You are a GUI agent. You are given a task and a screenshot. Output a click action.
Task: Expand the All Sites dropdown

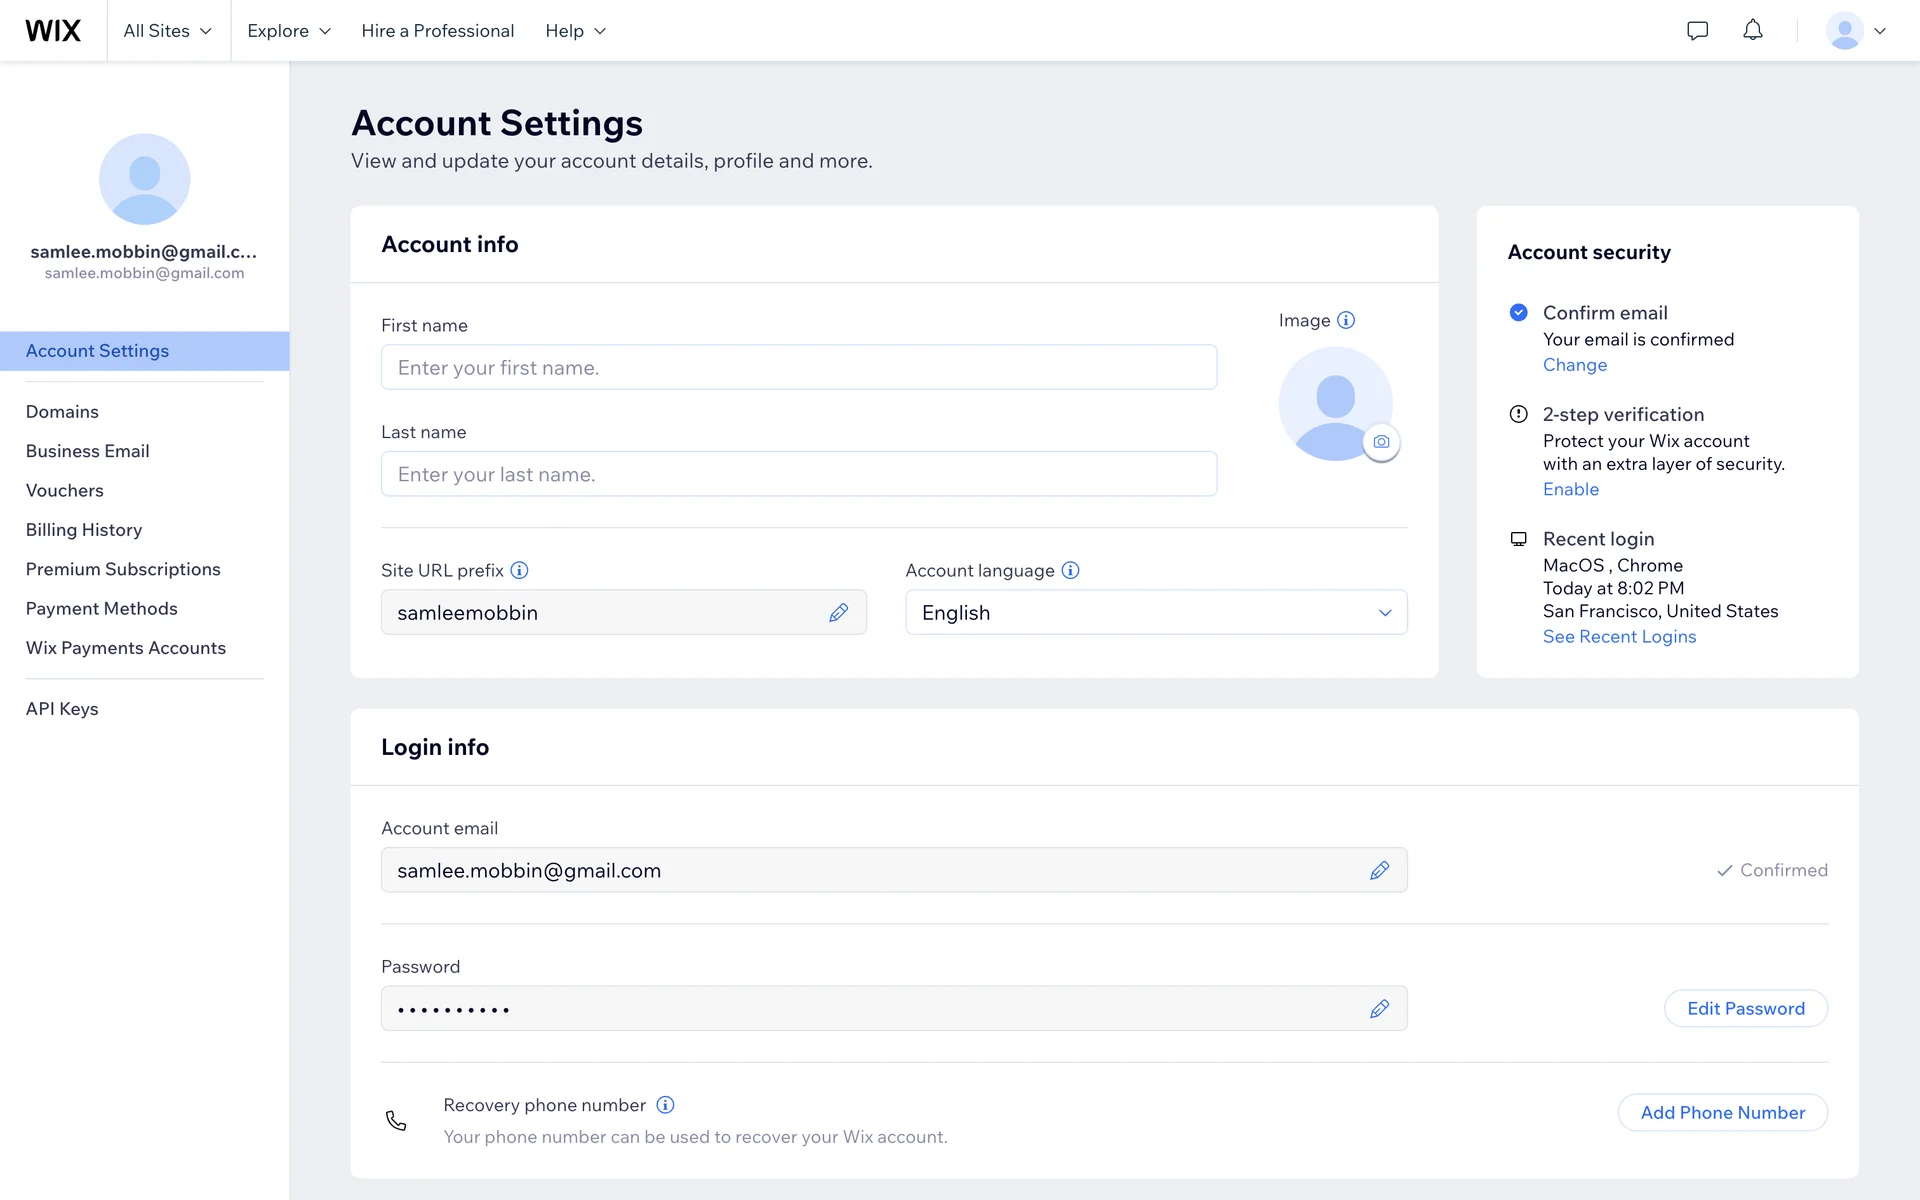167,31
